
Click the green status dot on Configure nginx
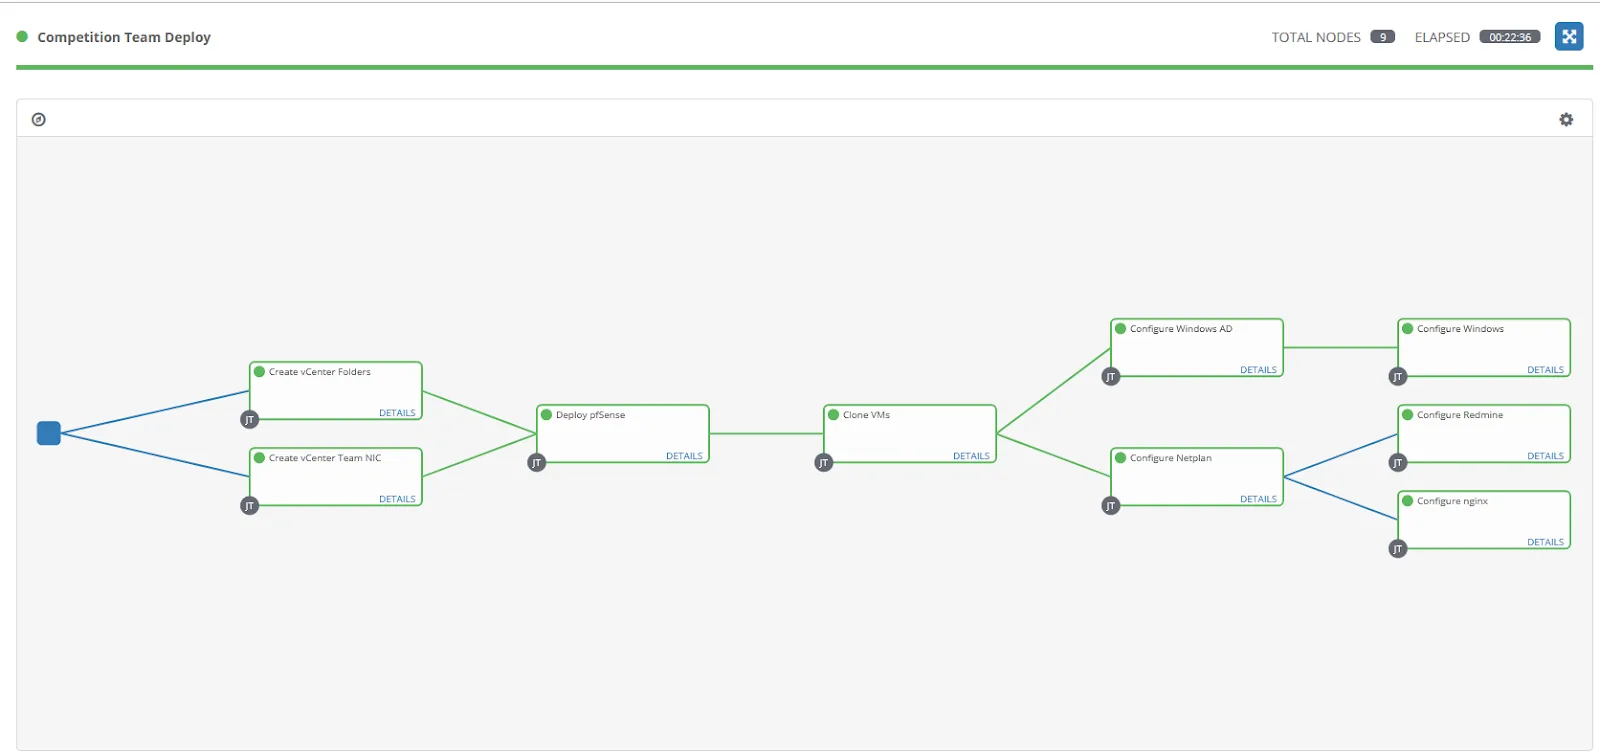click(x=1408, y=500)
